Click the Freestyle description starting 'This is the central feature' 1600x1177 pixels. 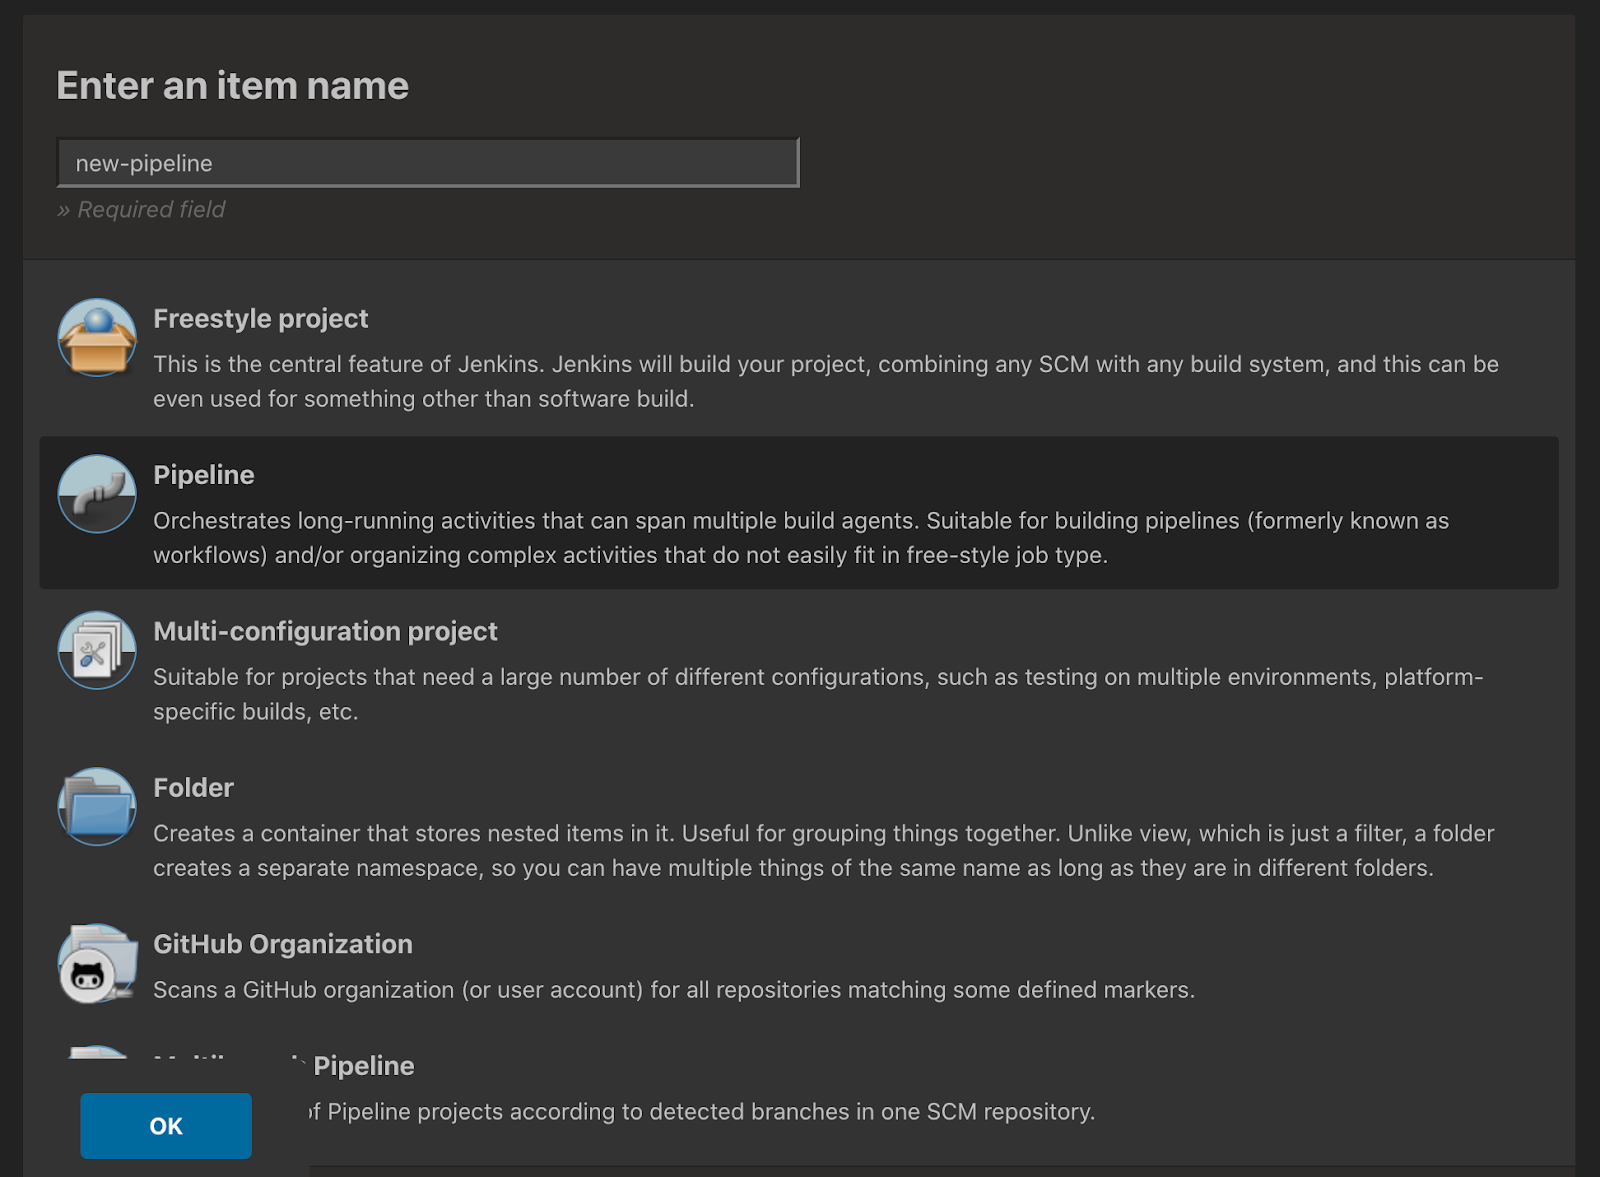point(826,381)
